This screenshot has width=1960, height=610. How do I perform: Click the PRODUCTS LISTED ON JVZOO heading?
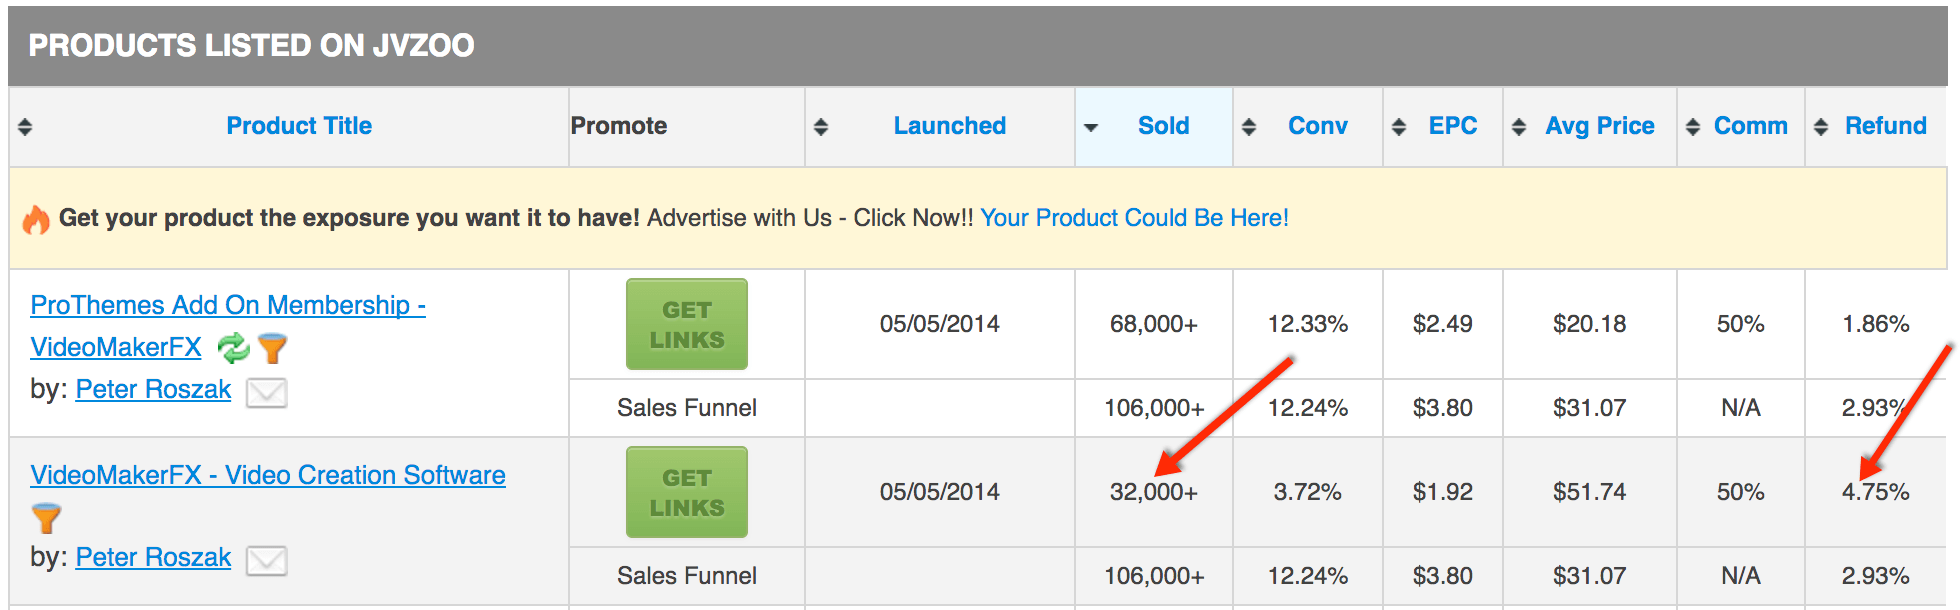point(251,45)
